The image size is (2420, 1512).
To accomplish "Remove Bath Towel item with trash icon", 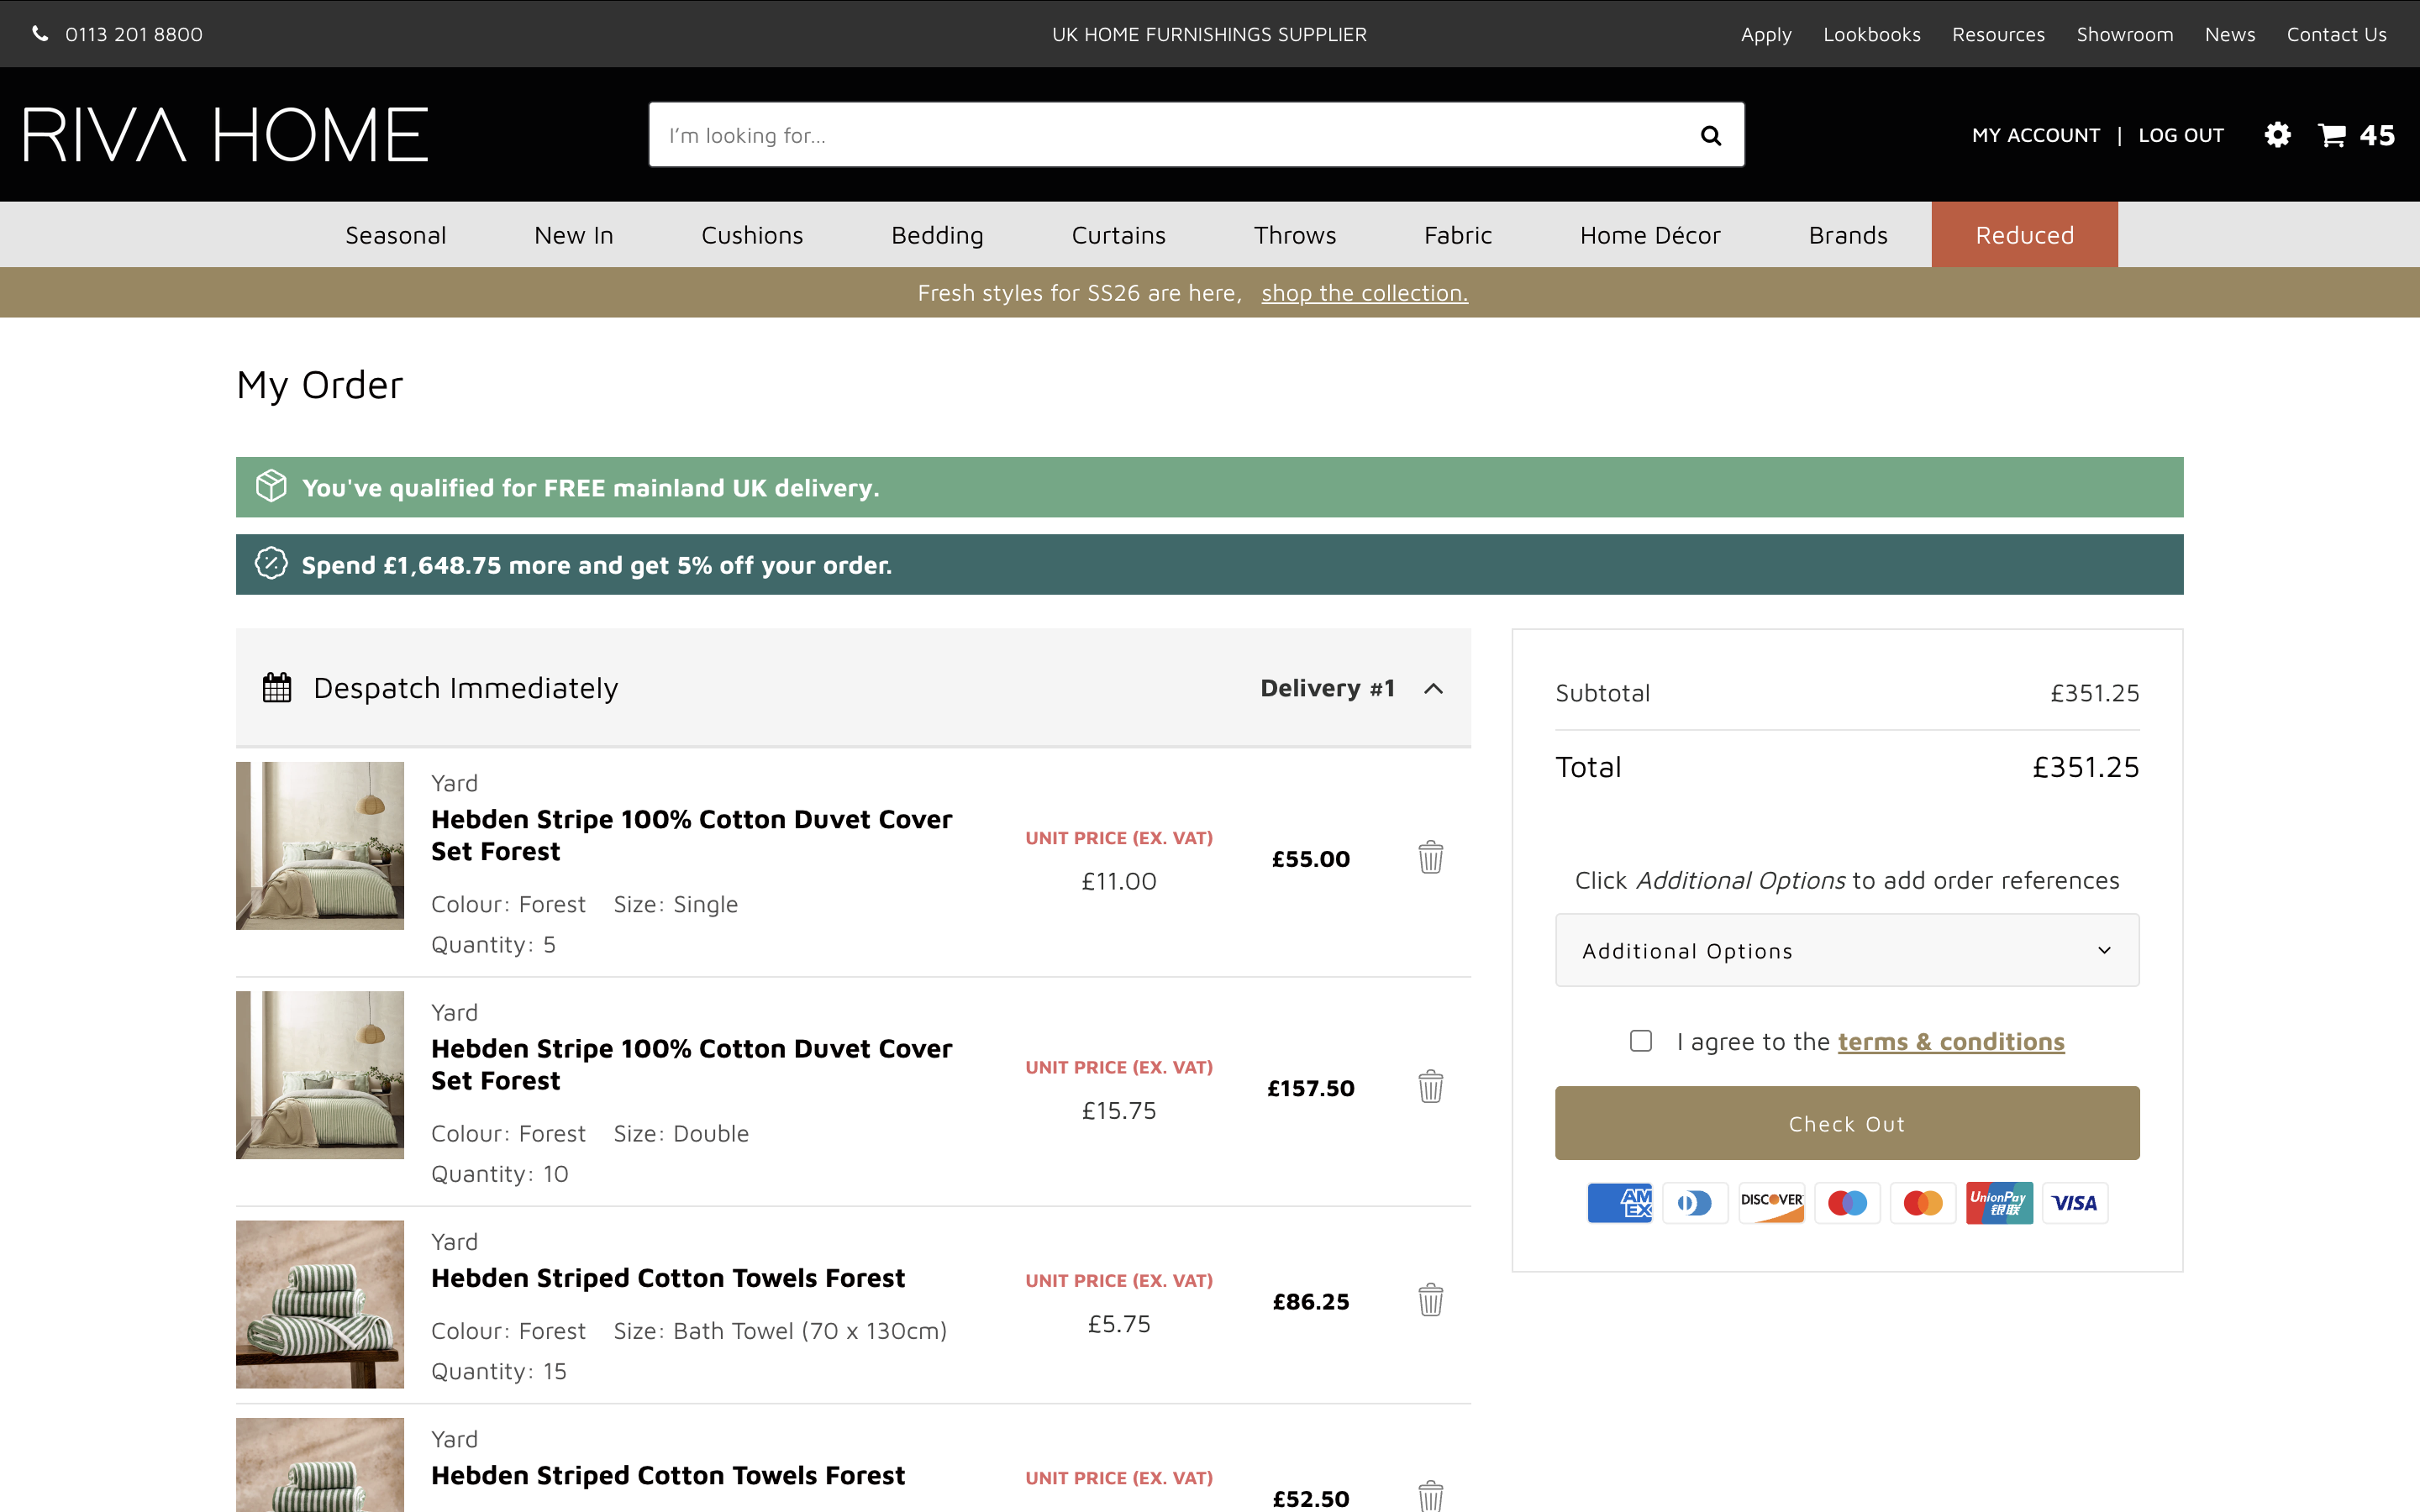I will click(x=1430, y=1300).
